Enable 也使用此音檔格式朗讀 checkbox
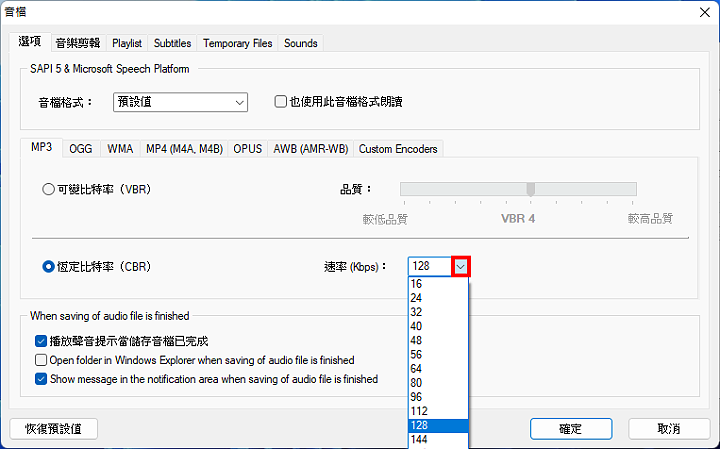Image resolution: width=720 pixels, height=449 pixels. click(280, 101)
